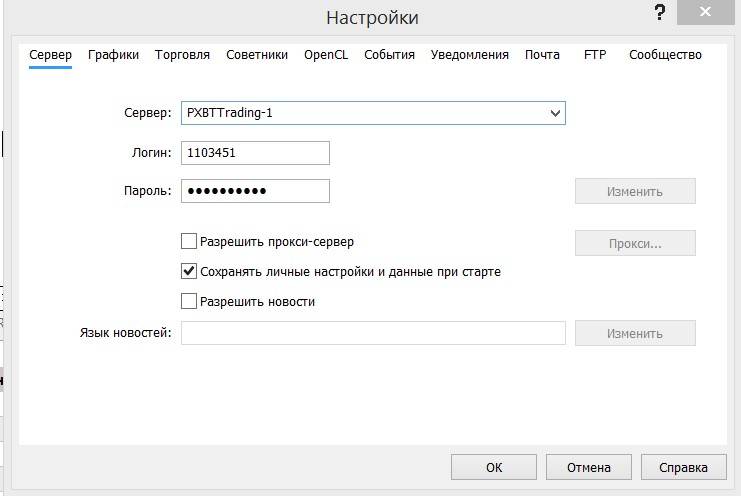Open the Сервер tab

(x=50, y=55)
